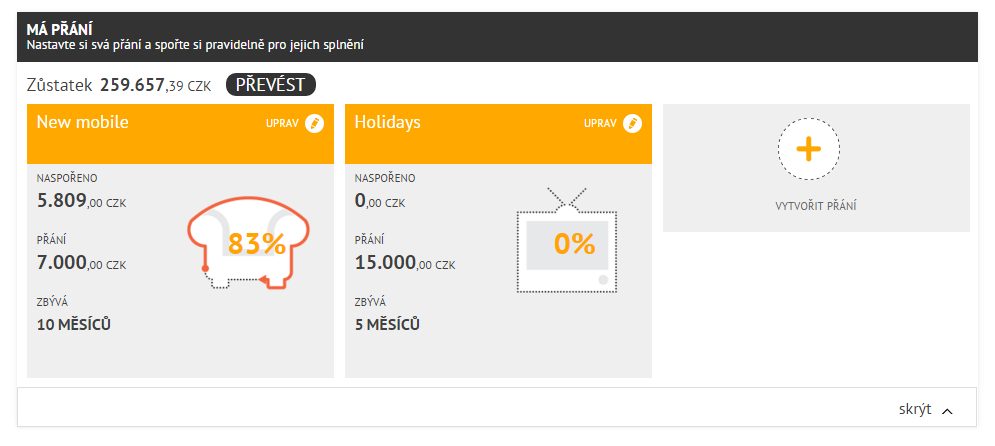Click the 0% progress percentage
The height and width of the screenshot is (446, 995).
coord(574,244)
